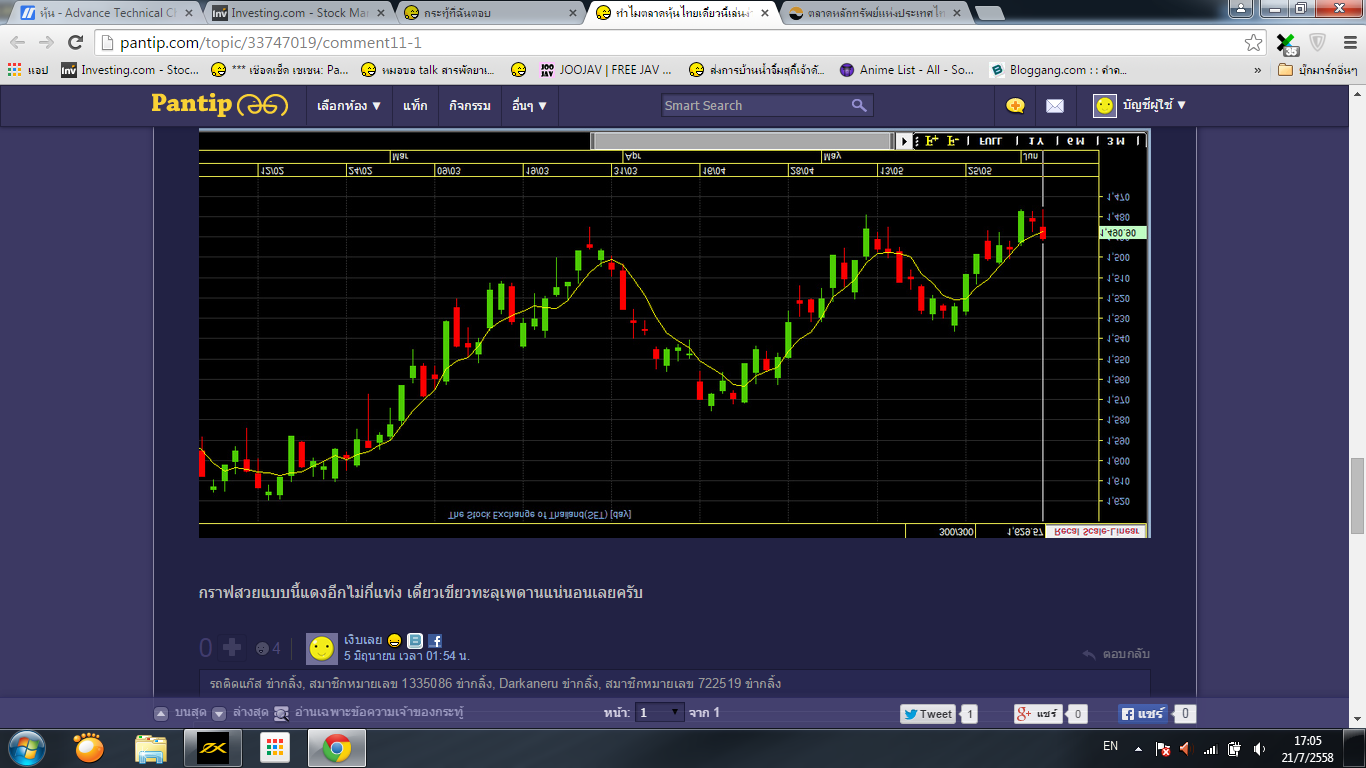The image size is (1366, 768).
Task: Toggle อ่านเฉพาะข้อความเจ้าของกระทู้ filter
Action: point(369,713)
